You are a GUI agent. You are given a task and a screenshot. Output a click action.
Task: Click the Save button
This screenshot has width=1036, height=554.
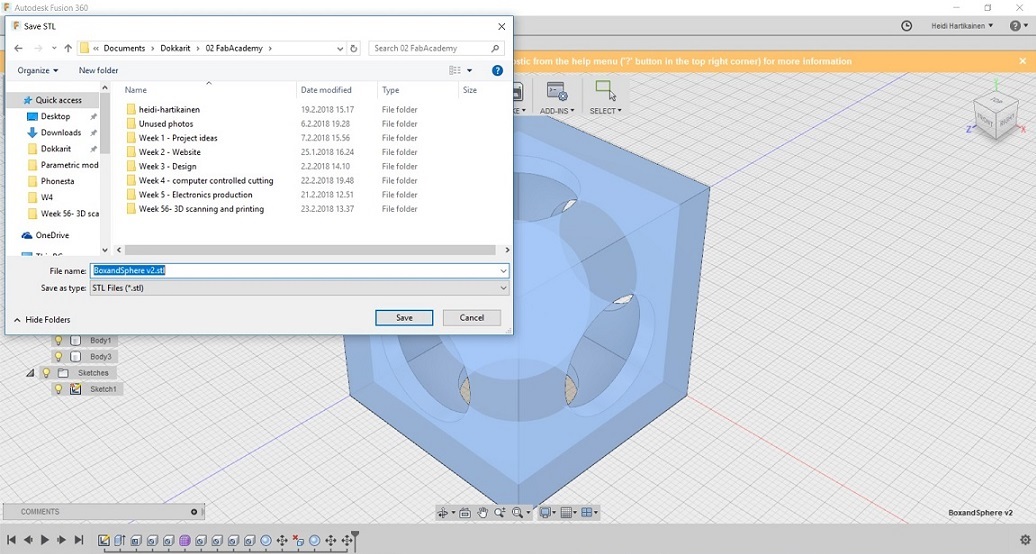click(404, 318)
